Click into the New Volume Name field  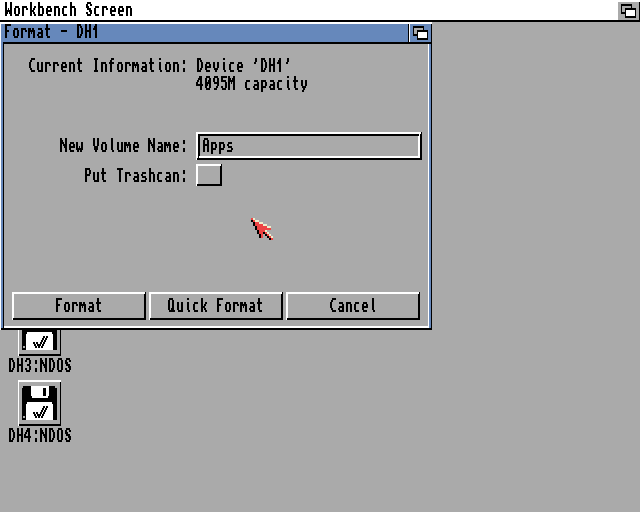pyautogui.click(x=309, y=146)
